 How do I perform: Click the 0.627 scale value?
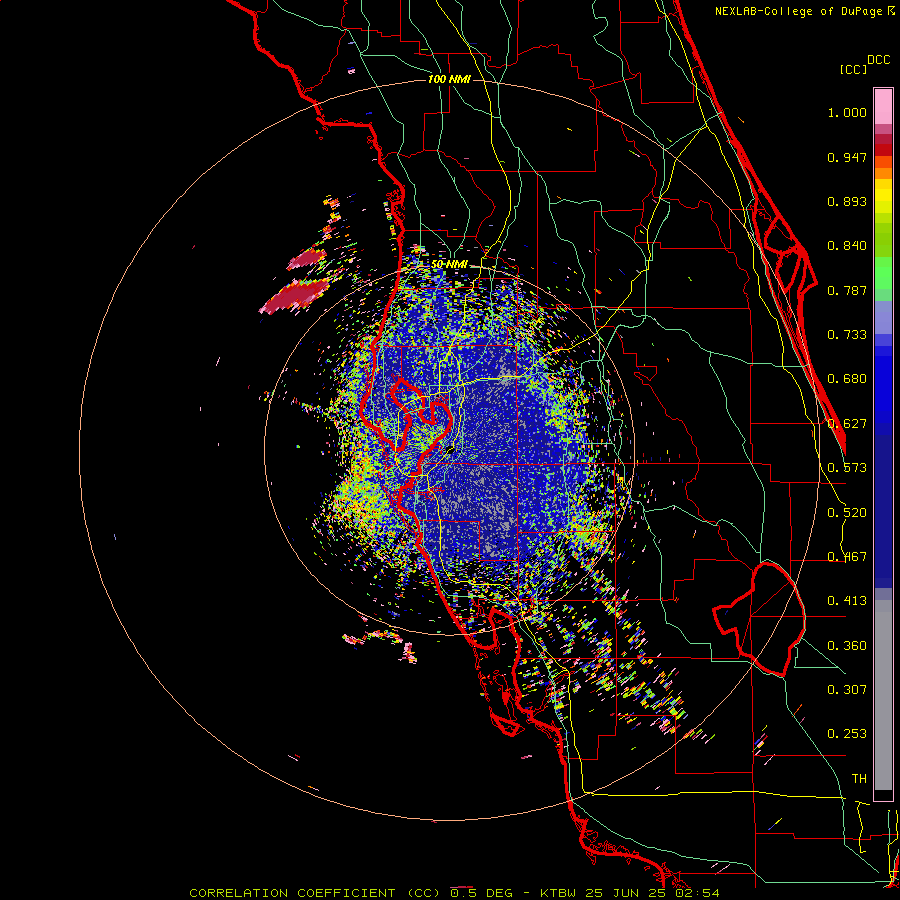click(847, 424)
